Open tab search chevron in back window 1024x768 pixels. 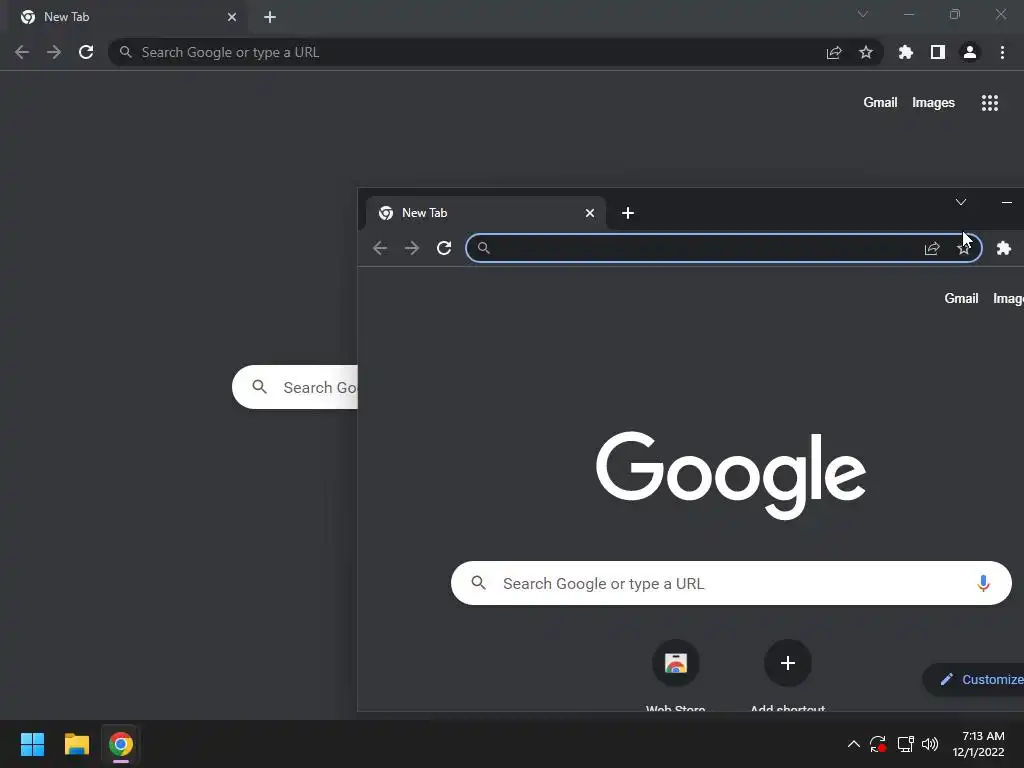pos(863,14)
